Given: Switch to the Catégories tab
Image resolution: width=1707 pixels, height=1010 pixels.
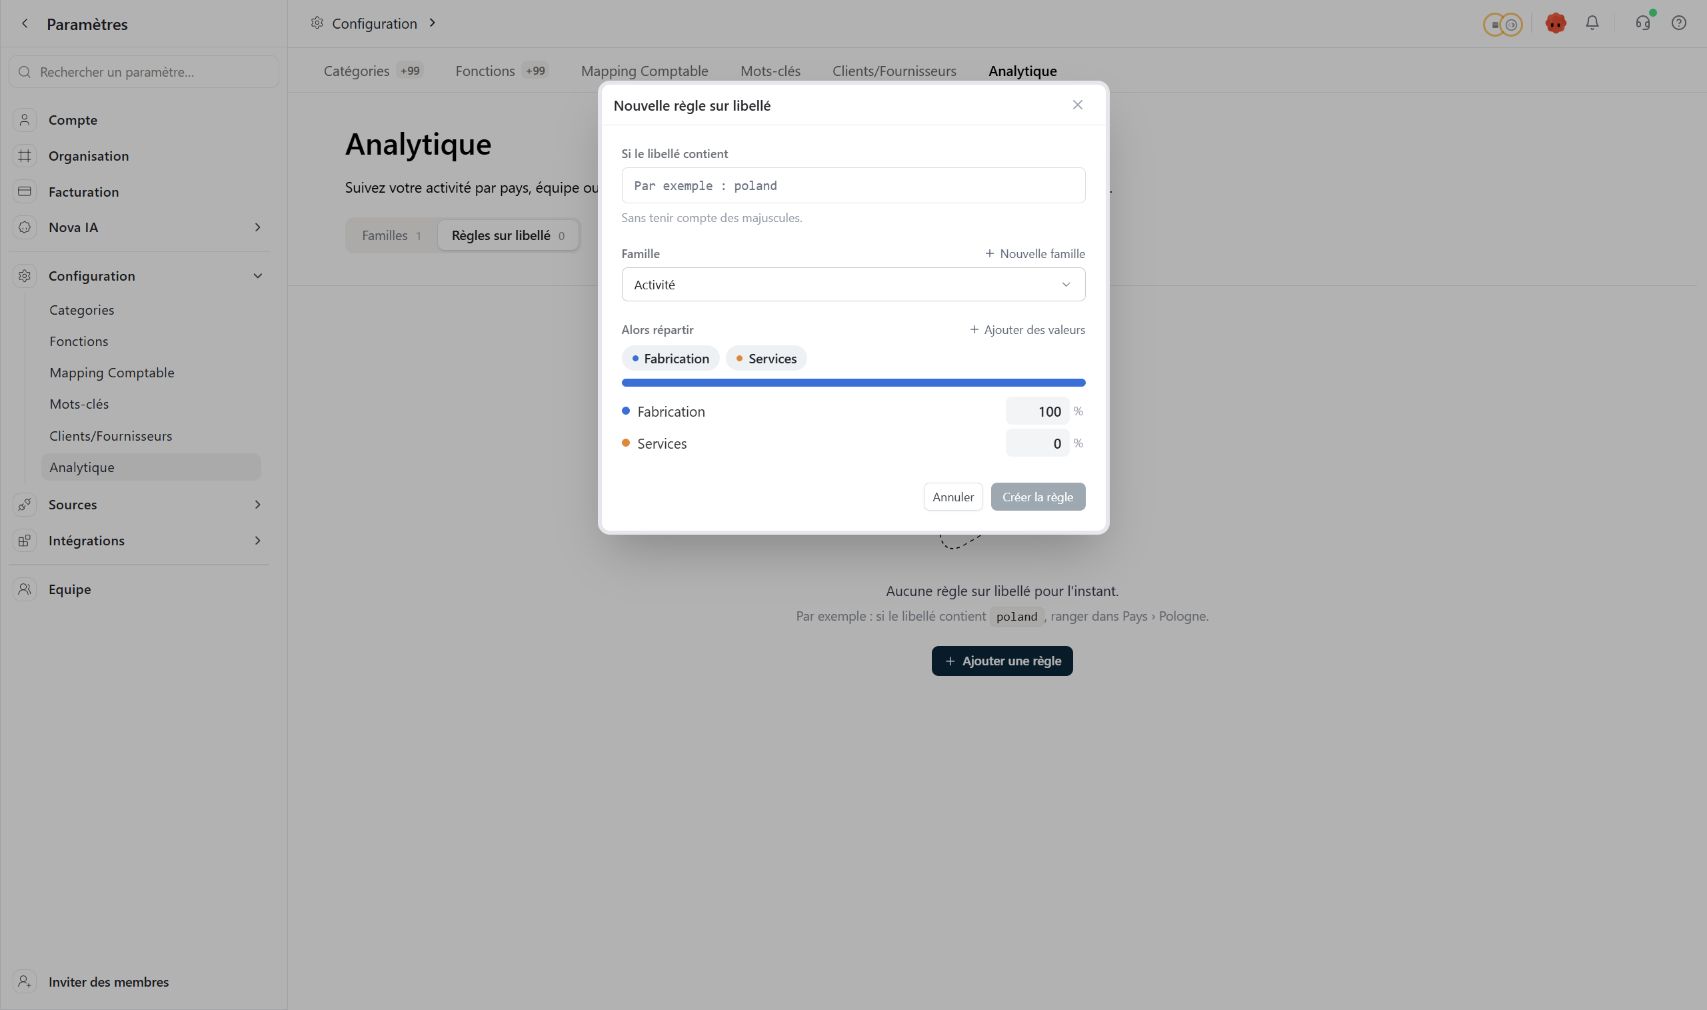Looking at the screenshot, I should (372, 71).
